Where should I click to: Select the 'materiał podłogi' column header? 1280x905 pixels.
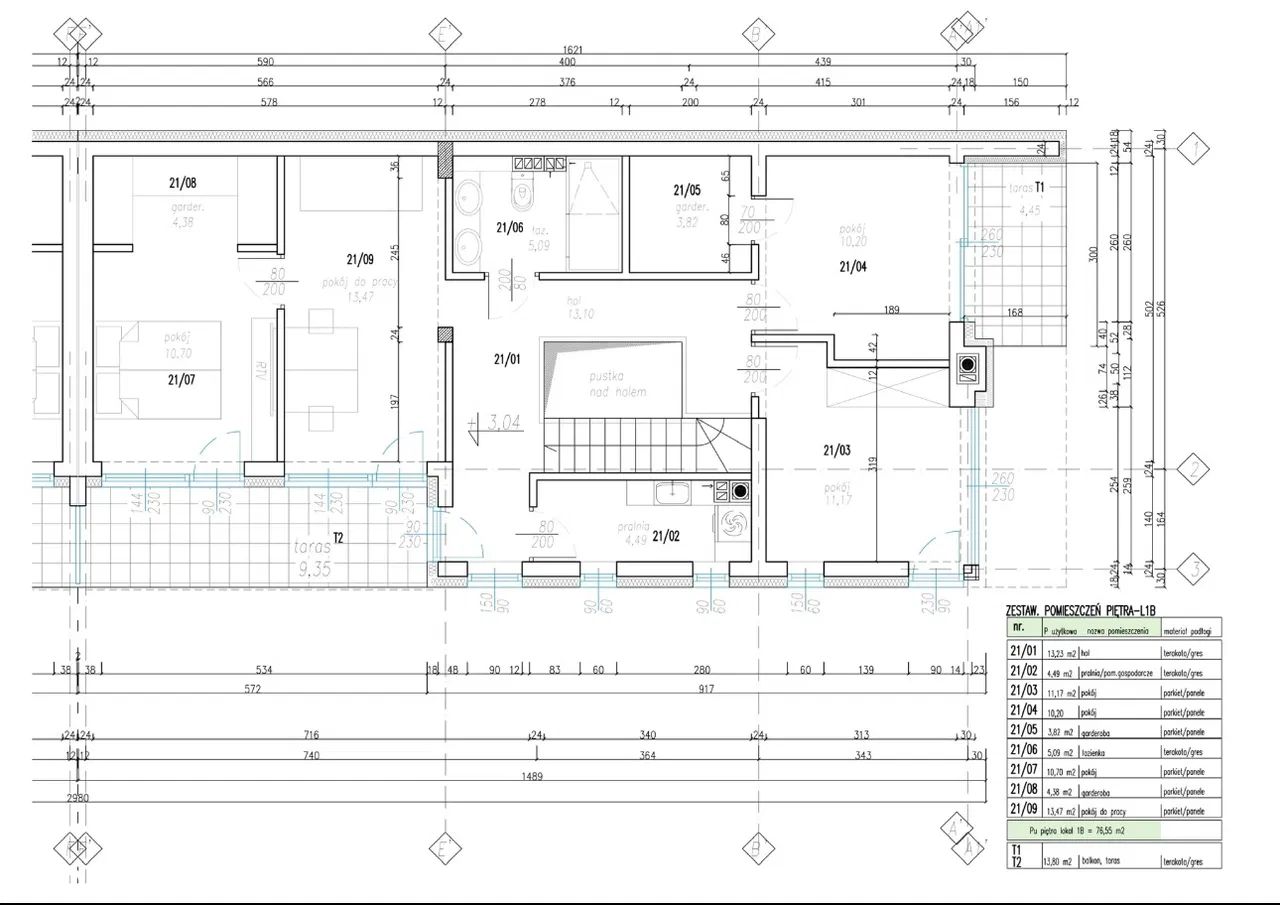[x=1187, y=631]
